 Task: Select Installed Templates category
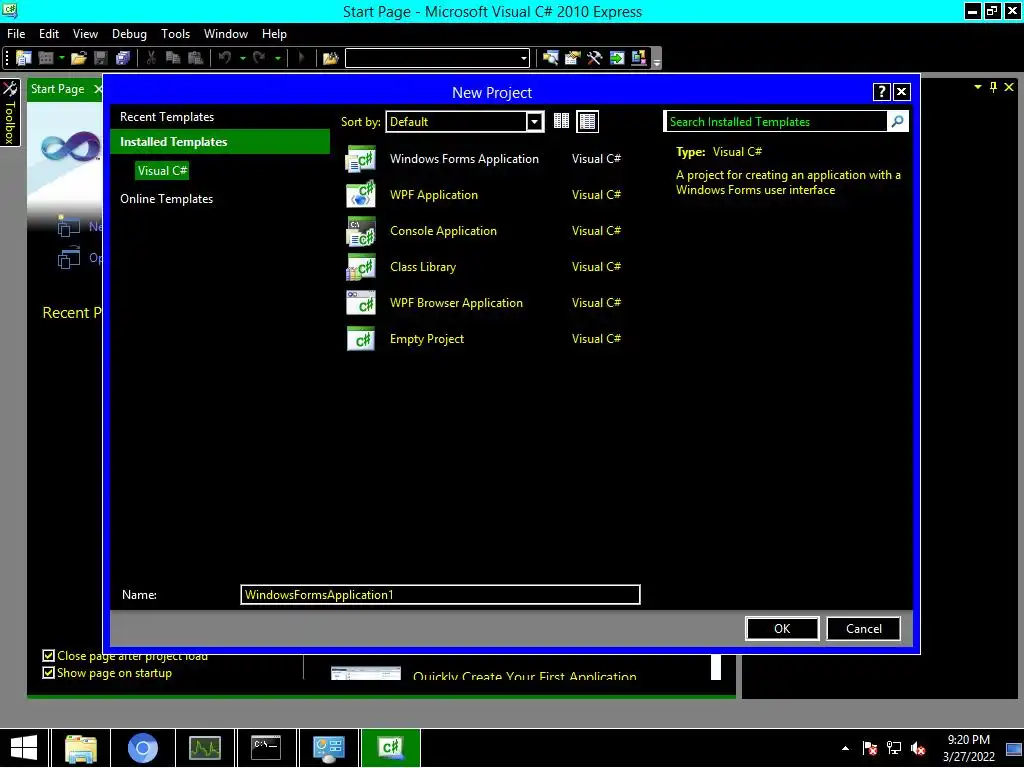[220, 142]
